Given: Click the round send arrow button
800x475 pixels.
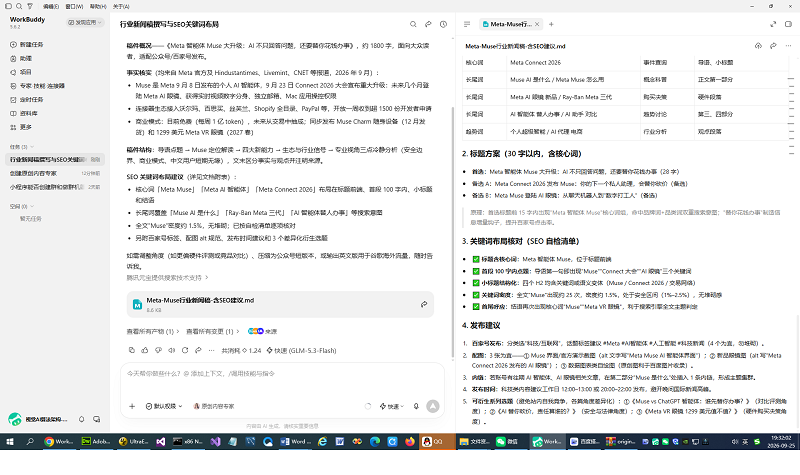Looking at the screenshot, I should (433, 406).
